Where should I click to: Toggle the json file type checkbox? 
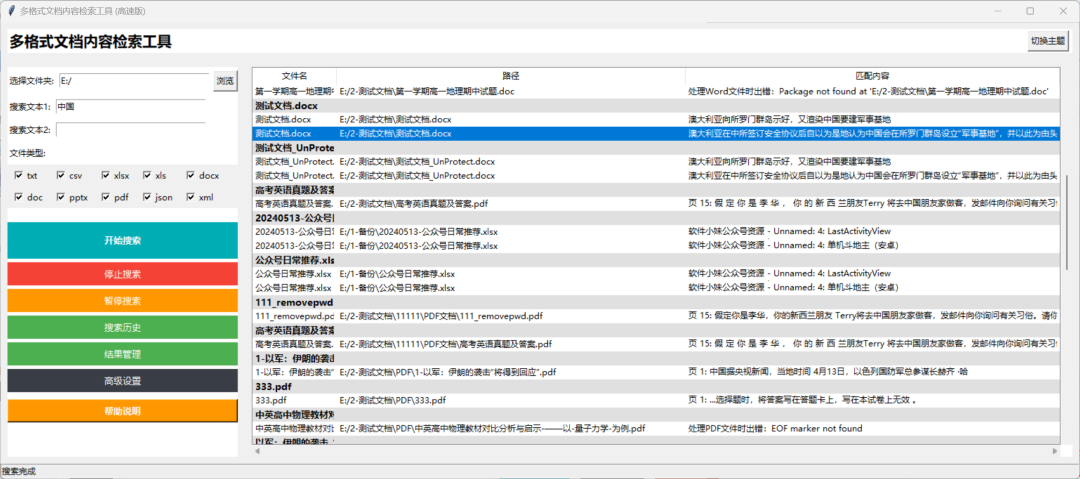147,197
